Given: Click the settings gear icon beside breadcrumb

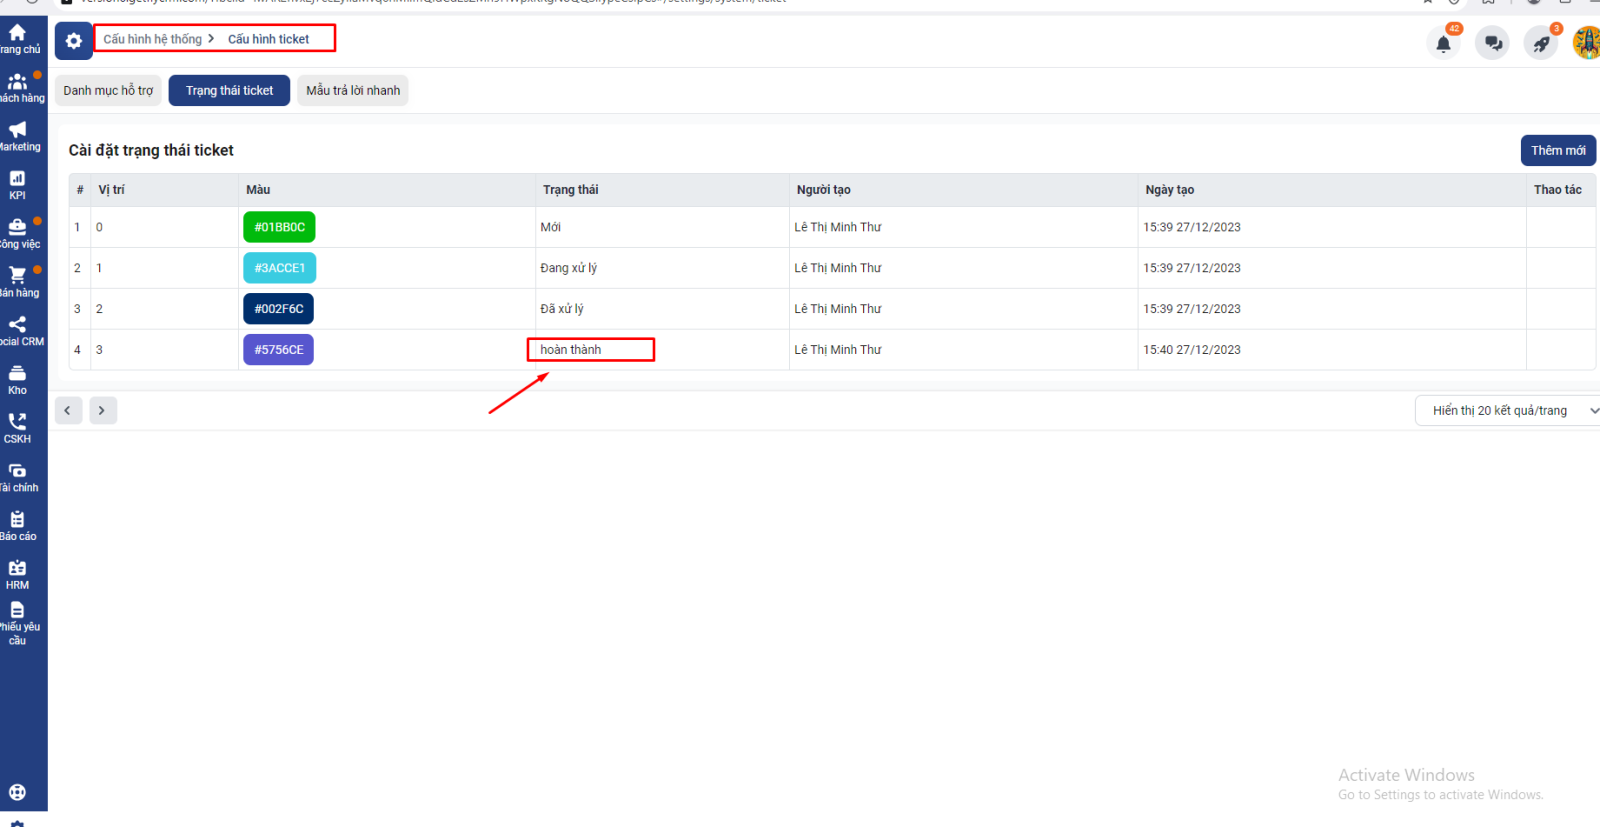Looking at the screenshot, I should click(x=74, y=41).
